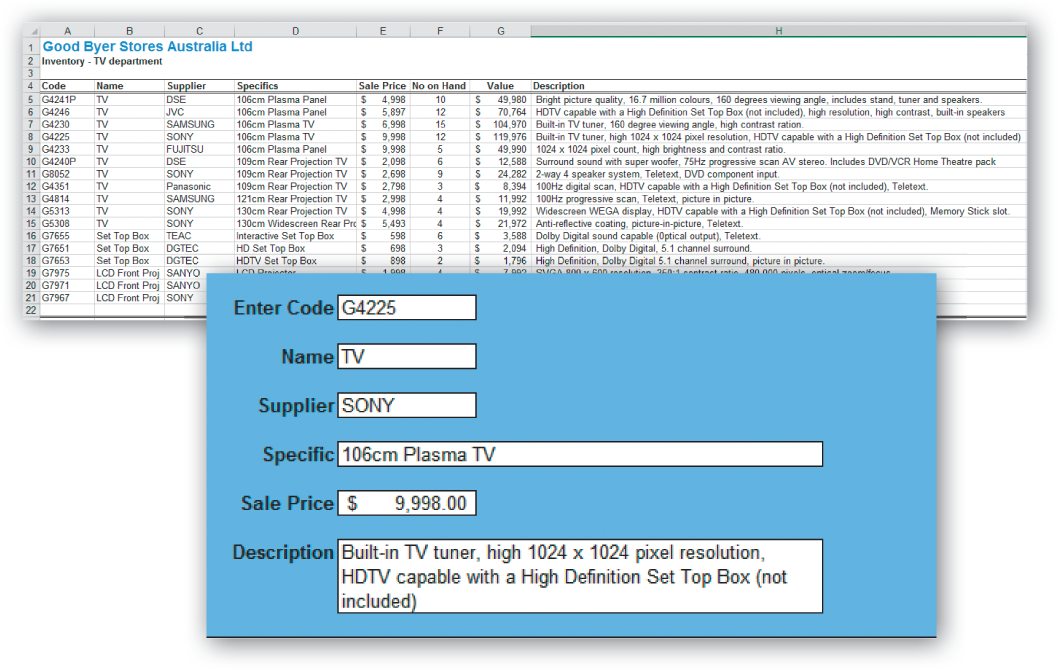Select row header 4
1058x669 pixels.
click(x=31, y=86)
